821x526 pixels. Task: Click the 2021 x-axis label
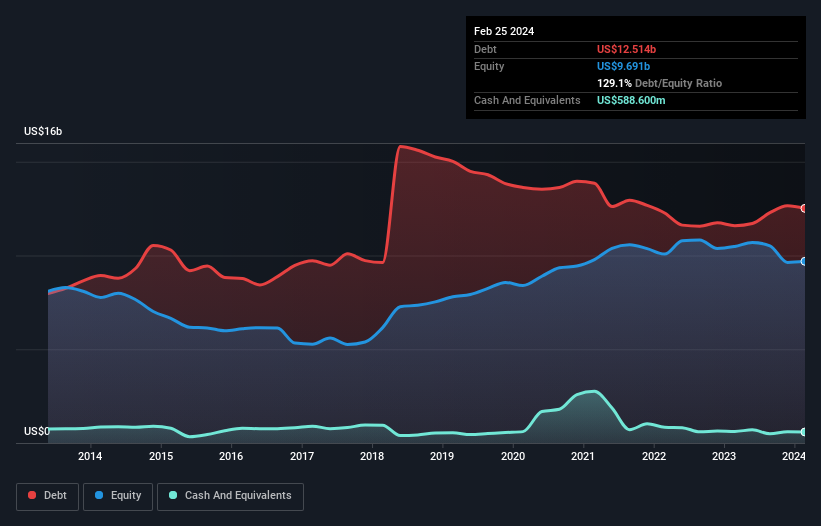tap(583, 456)
